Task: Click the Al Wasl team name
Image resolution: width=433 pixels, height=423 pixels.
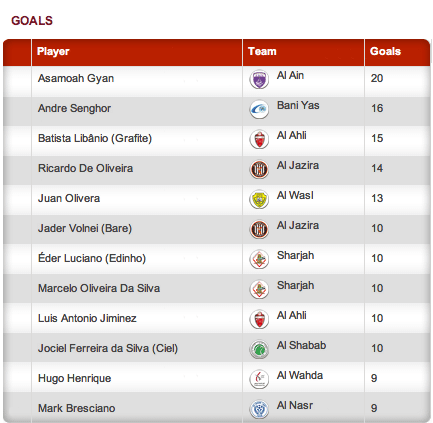Action: pyautogui.click(x=295, y=195)
